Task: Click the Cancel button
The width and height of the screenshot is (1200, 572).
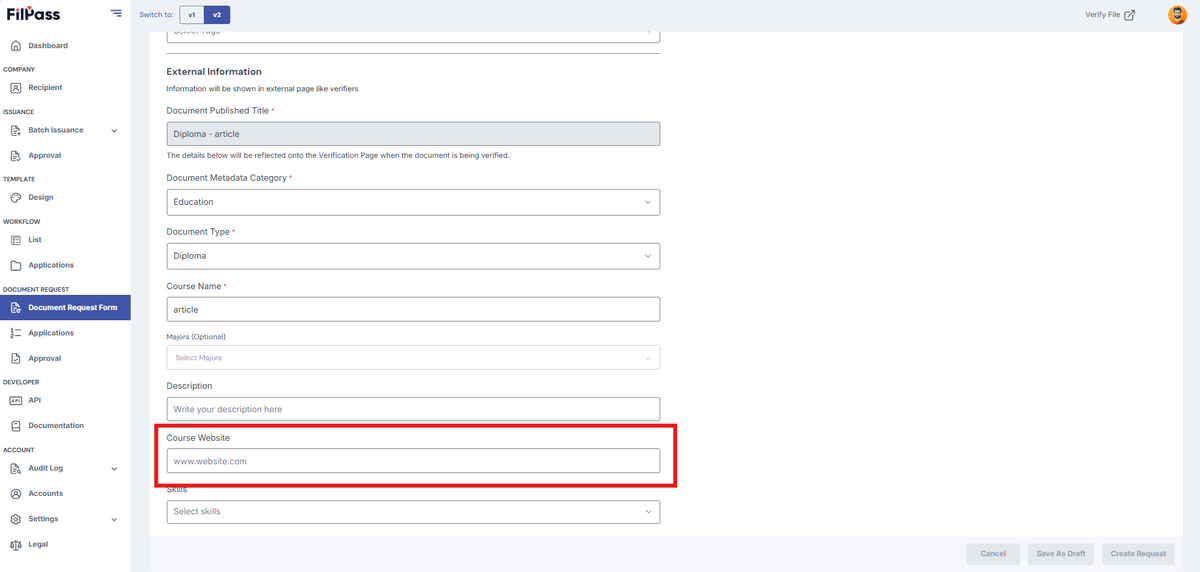Action: coord(993,554)
